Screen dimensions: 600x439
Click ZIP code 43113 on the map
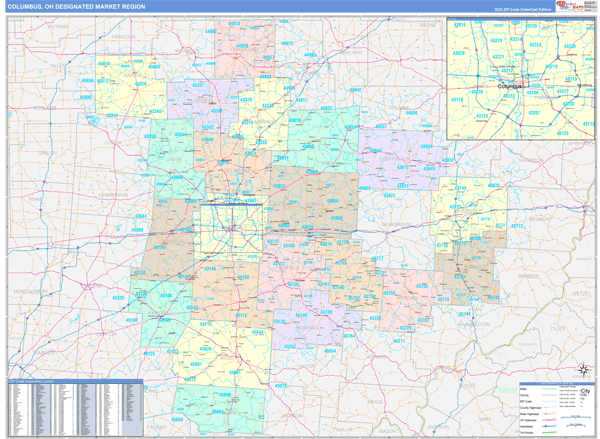241,315
